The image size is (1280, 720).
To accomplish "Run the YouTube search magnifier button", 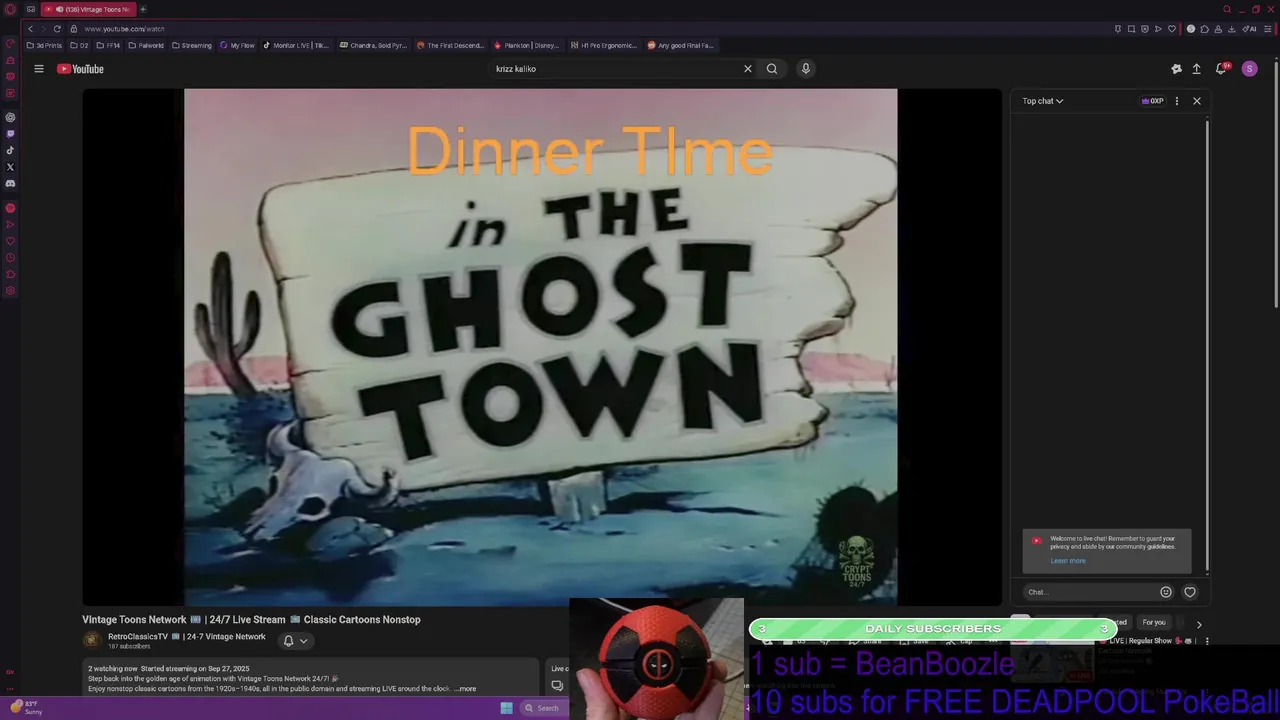I will [x=772, y=69].
